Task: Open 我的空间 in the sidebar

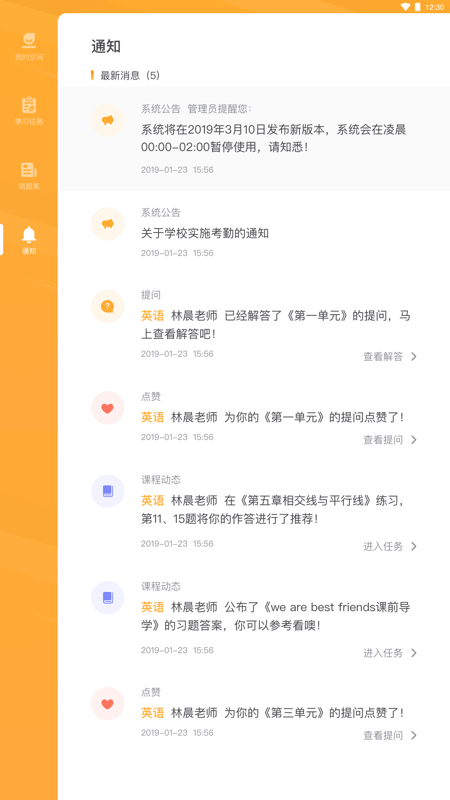Action: tap(29, 47)
